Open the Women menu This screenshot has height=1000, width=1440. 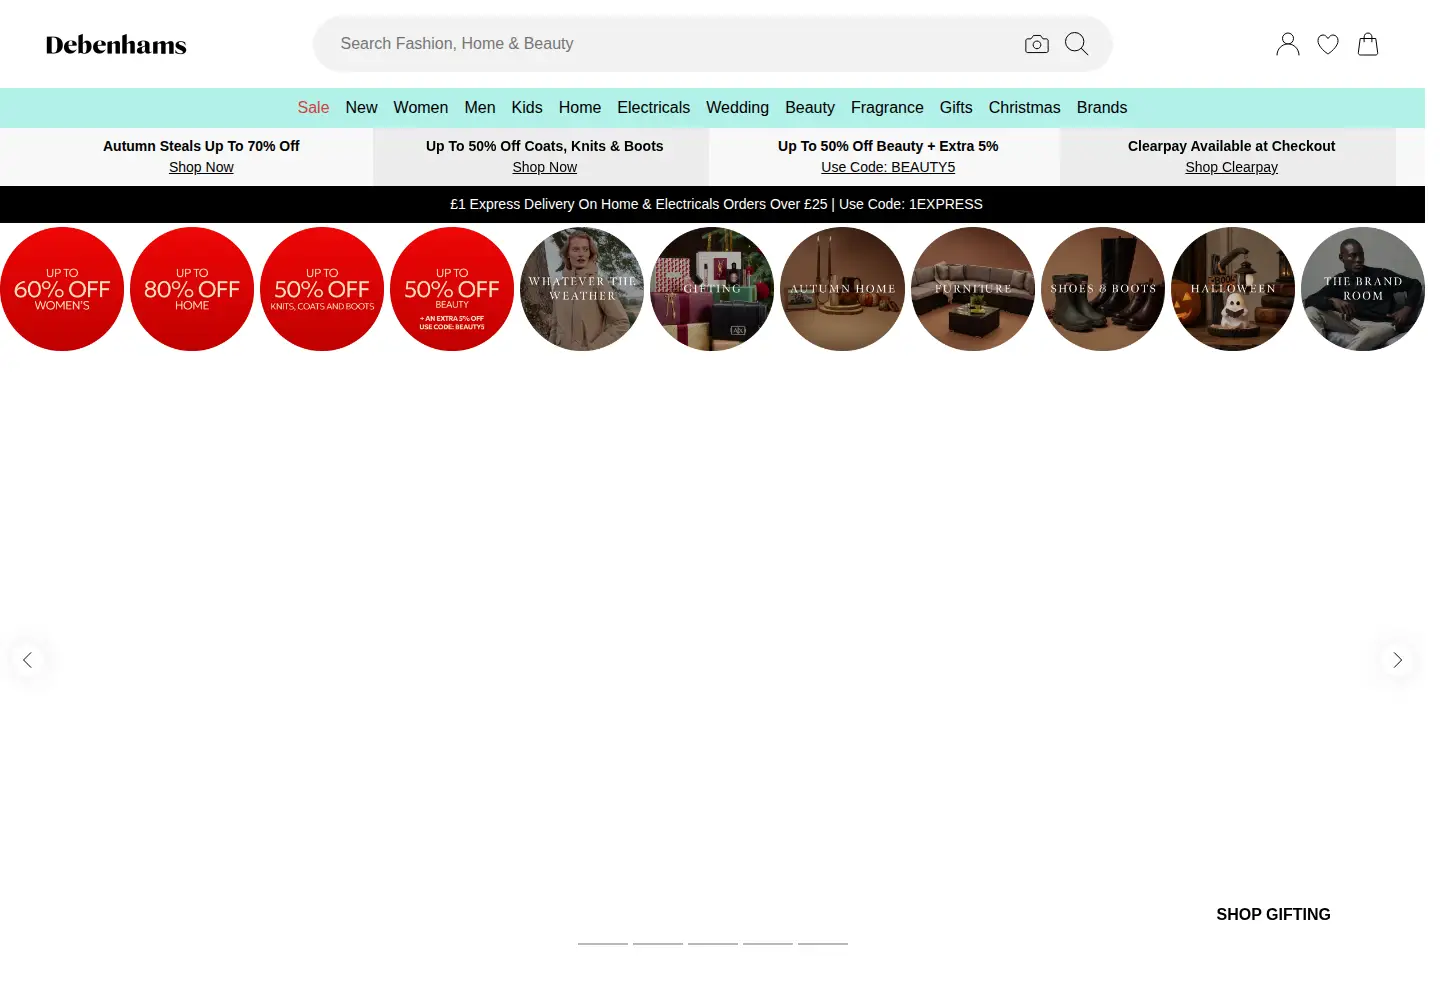pyautogui.click(x=420, y=108)
